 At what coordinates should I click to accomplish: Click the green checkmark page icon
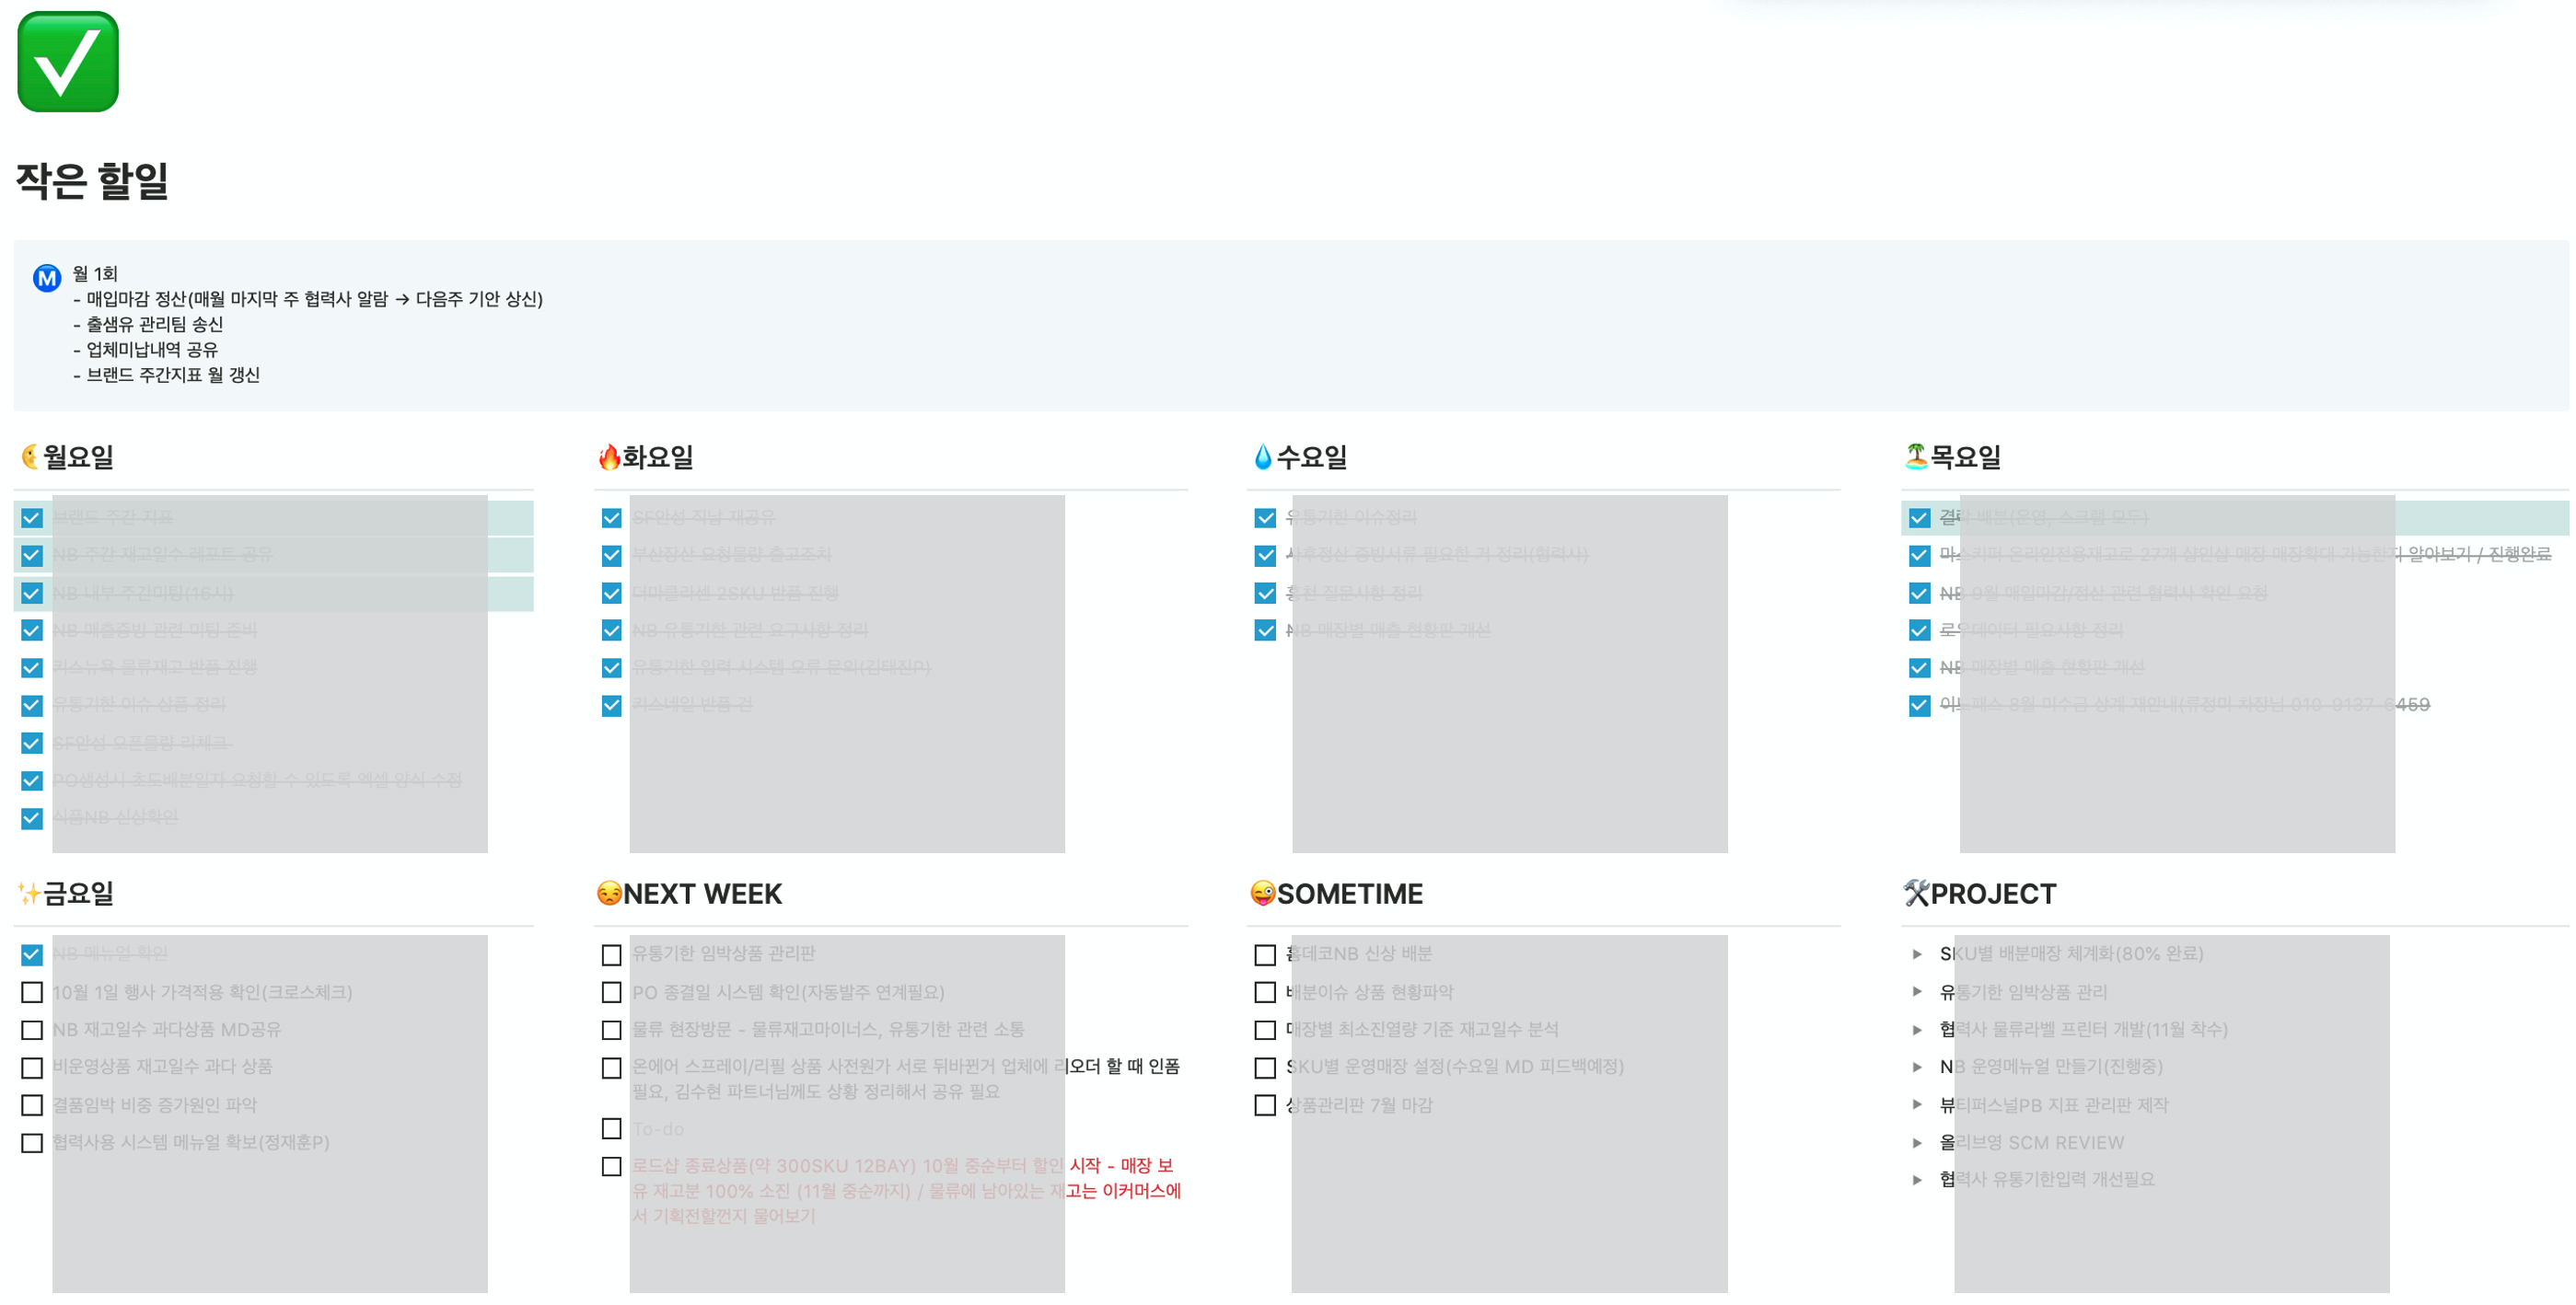coord(68,62)
